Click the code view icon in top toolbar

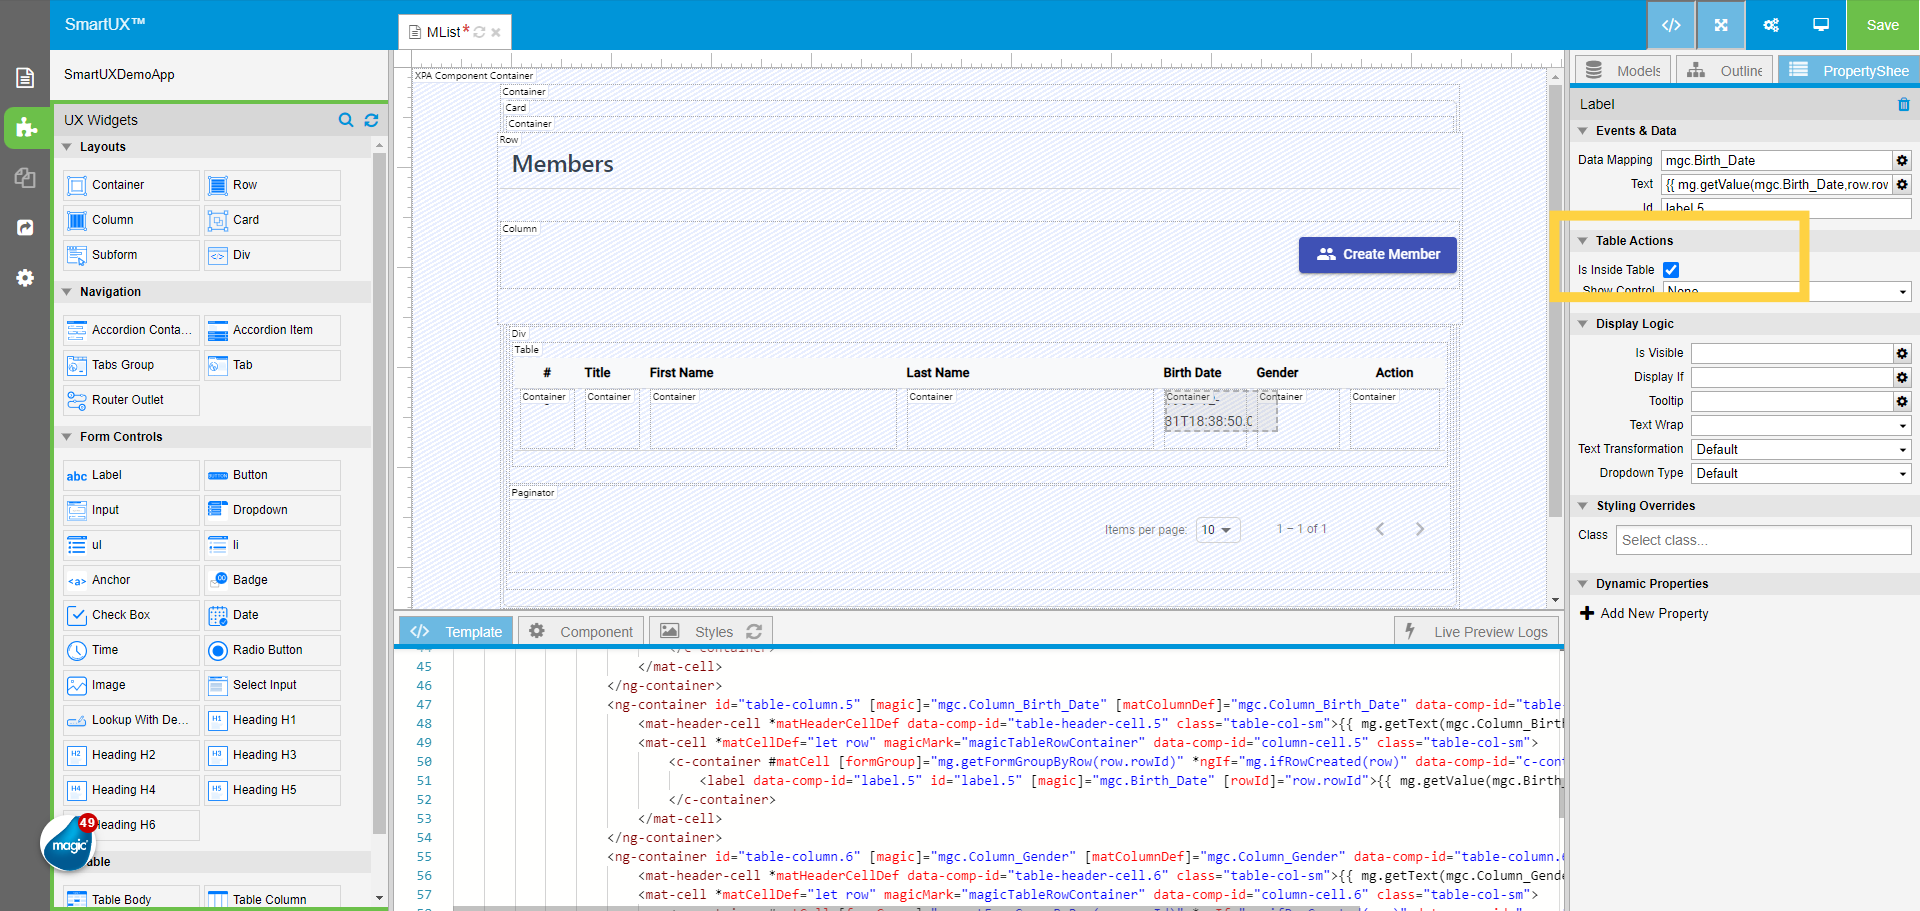pos(1671,25)
